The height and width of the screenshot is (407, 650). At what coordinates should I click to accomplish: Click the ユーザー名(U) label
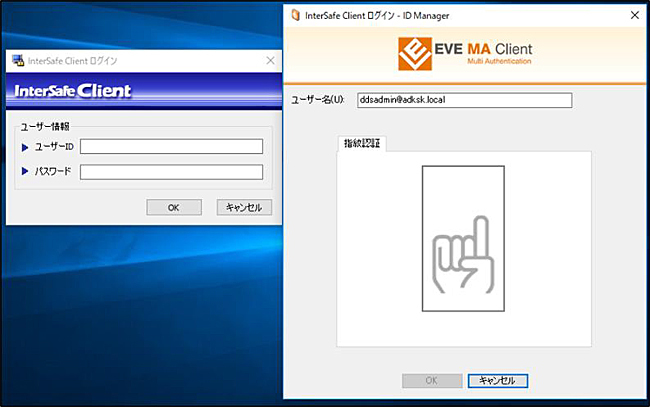(x=317, y=100)
